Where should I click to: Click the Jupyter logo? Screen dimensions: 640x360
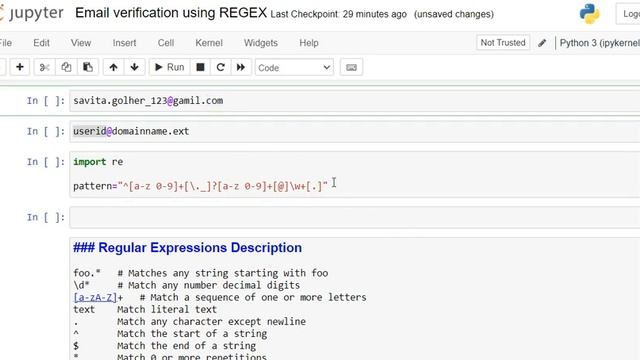tap(32, 13)
